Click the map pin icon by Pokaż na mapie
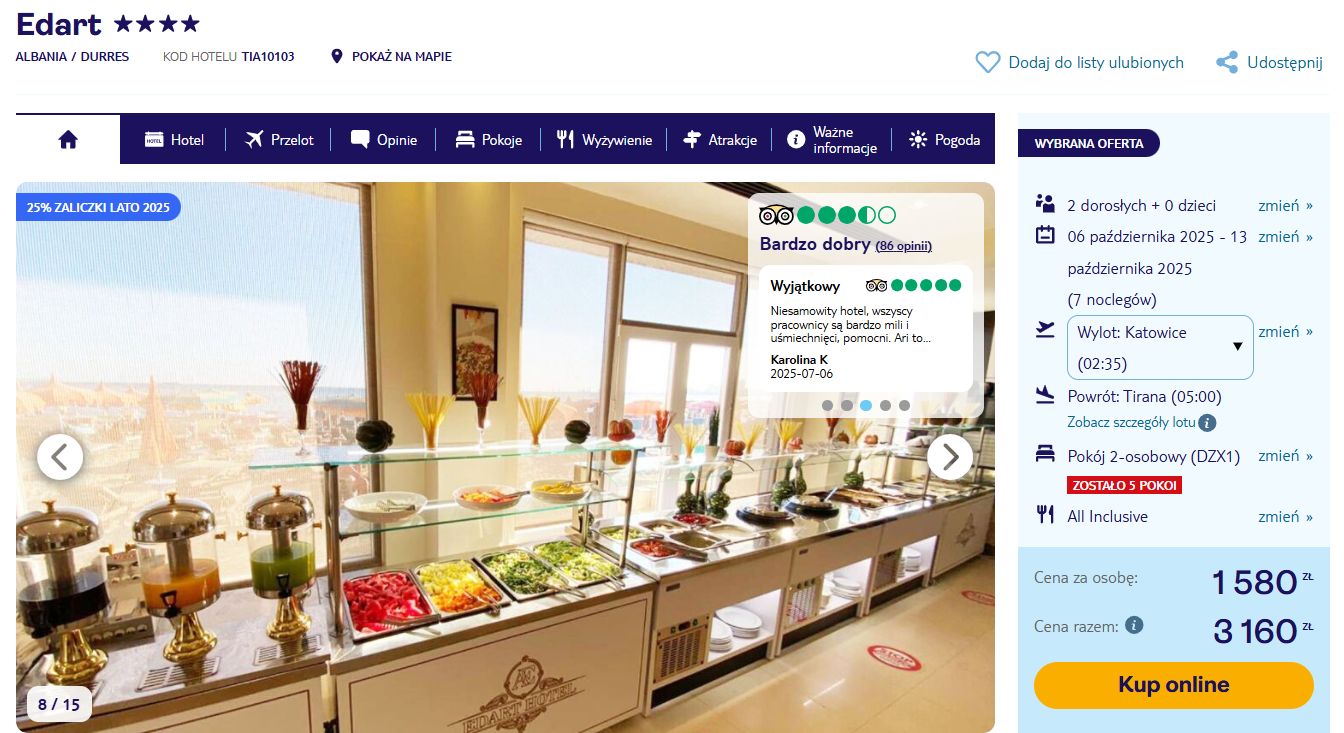 [x=337, y=57]
